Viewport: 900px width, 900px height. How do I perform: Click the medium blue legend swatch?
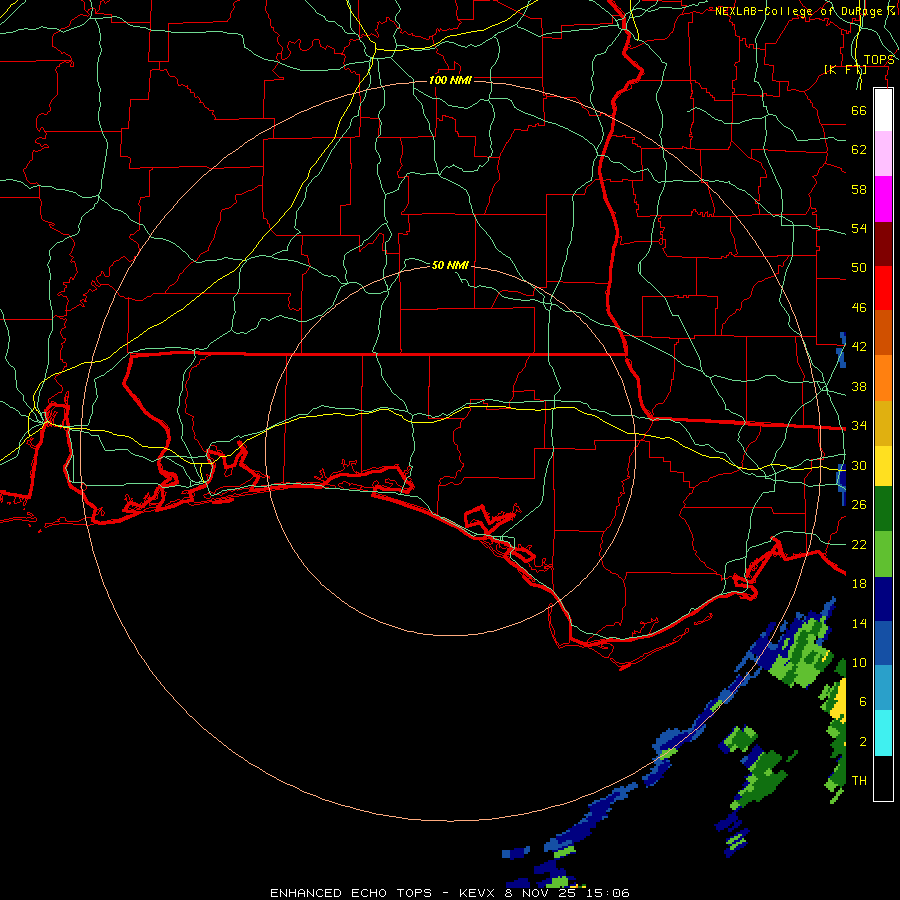click(883, 643)
